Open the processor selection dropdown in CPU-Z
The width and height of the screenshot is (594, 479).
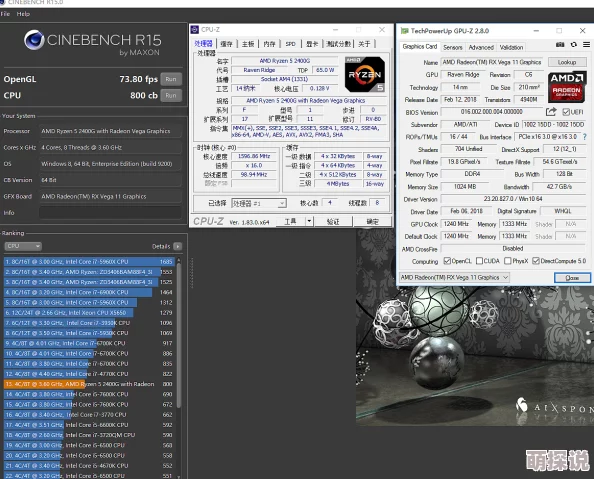(259, 203)
